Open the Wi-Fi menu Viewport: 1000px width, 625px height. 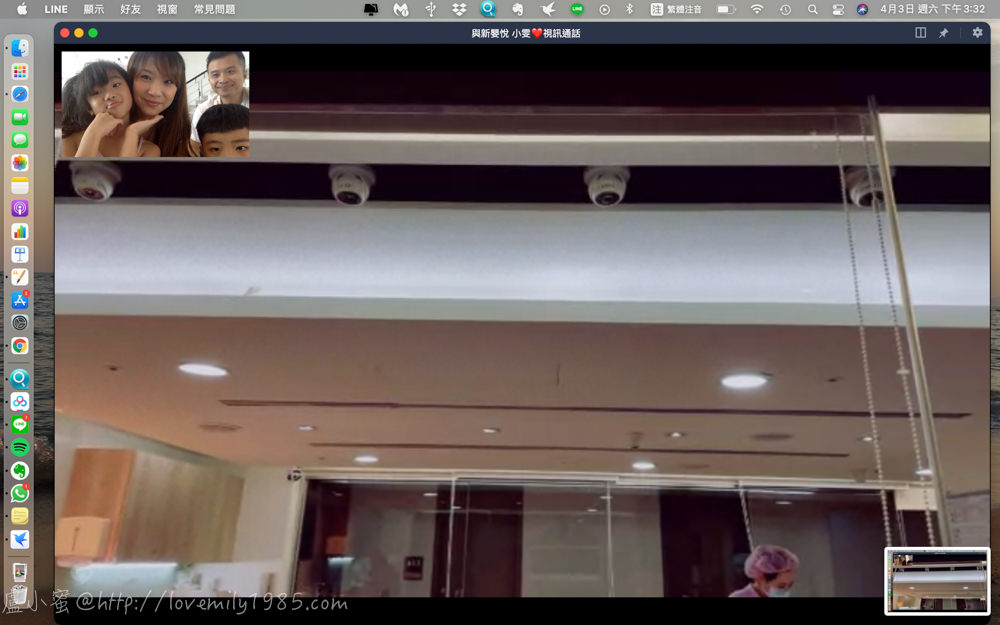point(757,9)
